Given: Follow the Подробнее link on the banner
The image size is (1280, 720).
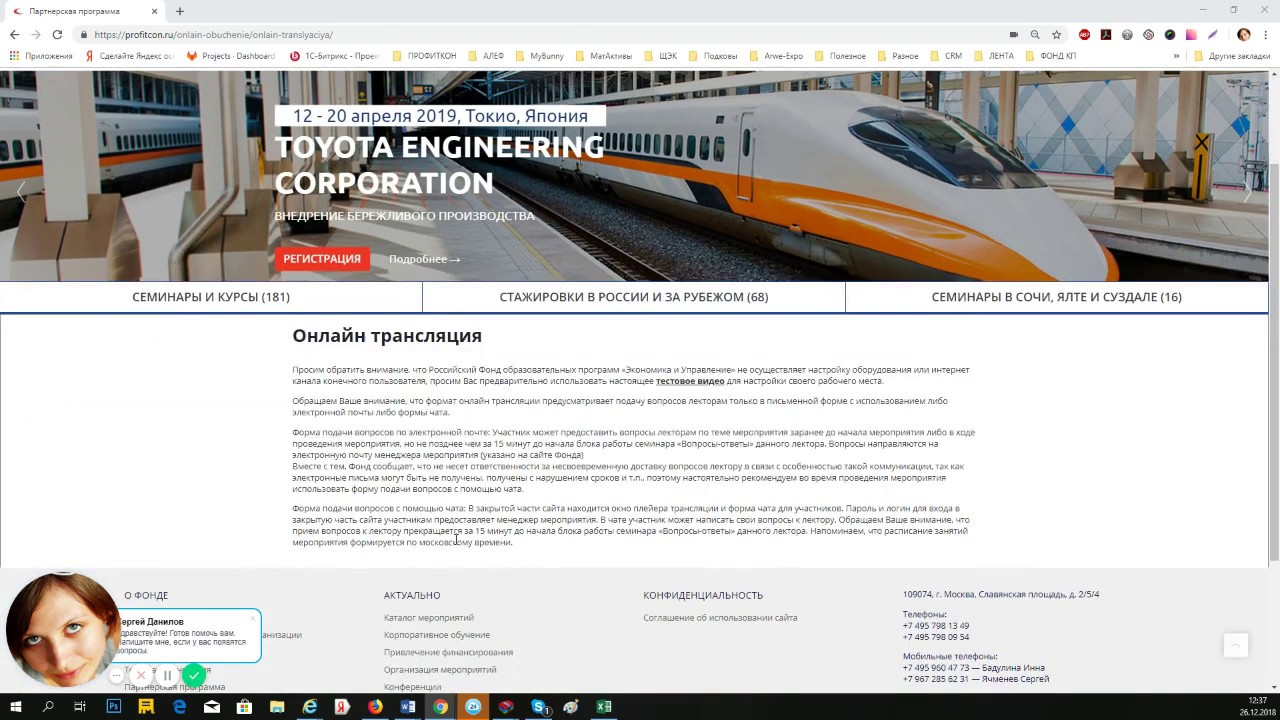Looking at the screenshot, I should point(424,259).
